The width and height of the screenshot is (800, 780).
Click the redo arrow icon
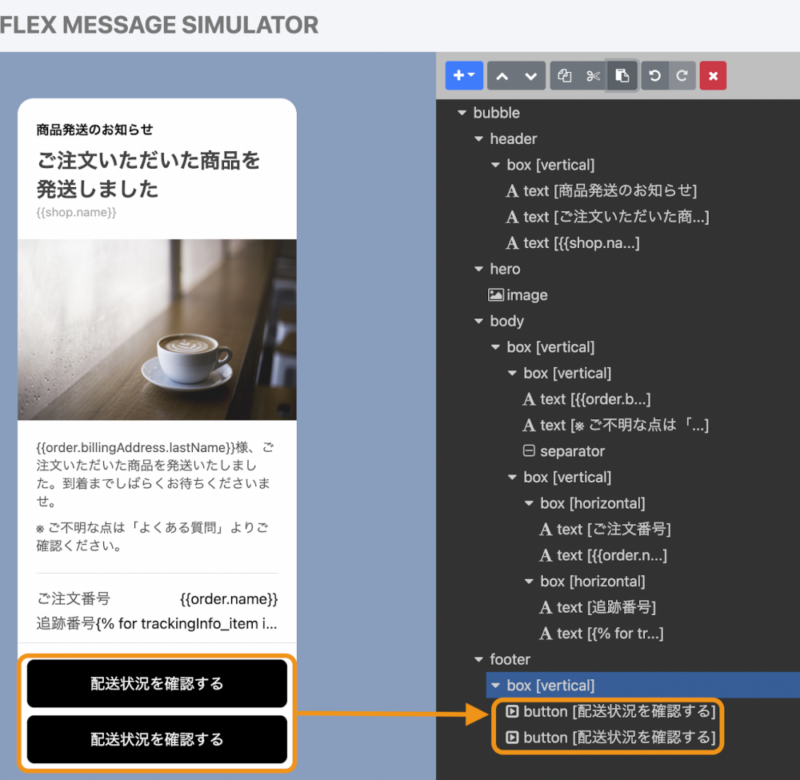tap(682, 76)
